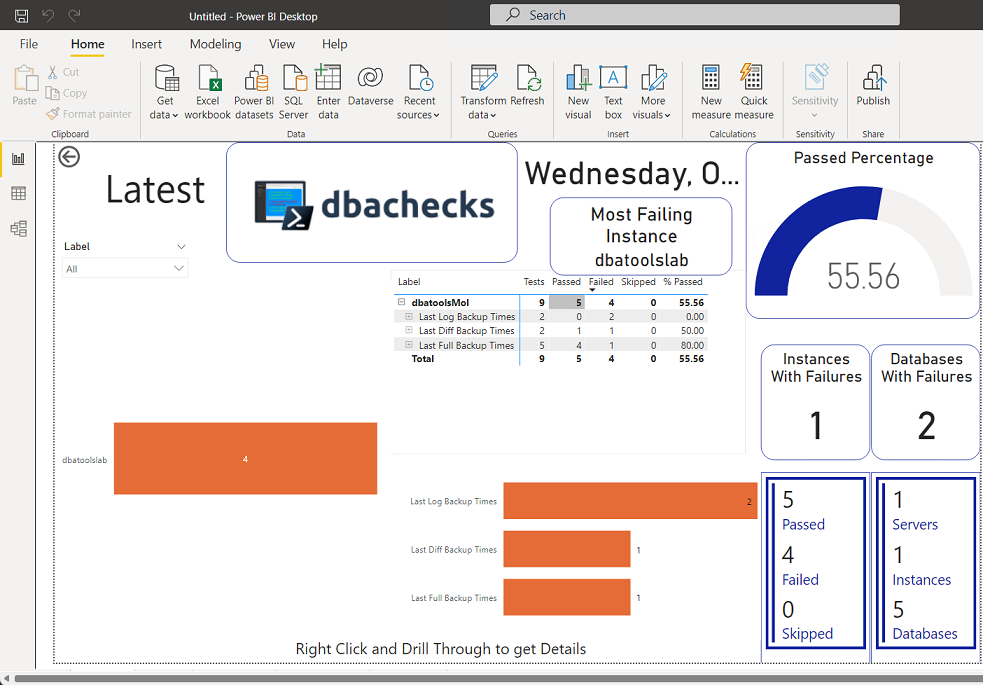The height and width of the screenshot is (685, 983).
Task: Click the highlighted Passed cell value 5
Action: pyautogui.click(x=567, y=303)
